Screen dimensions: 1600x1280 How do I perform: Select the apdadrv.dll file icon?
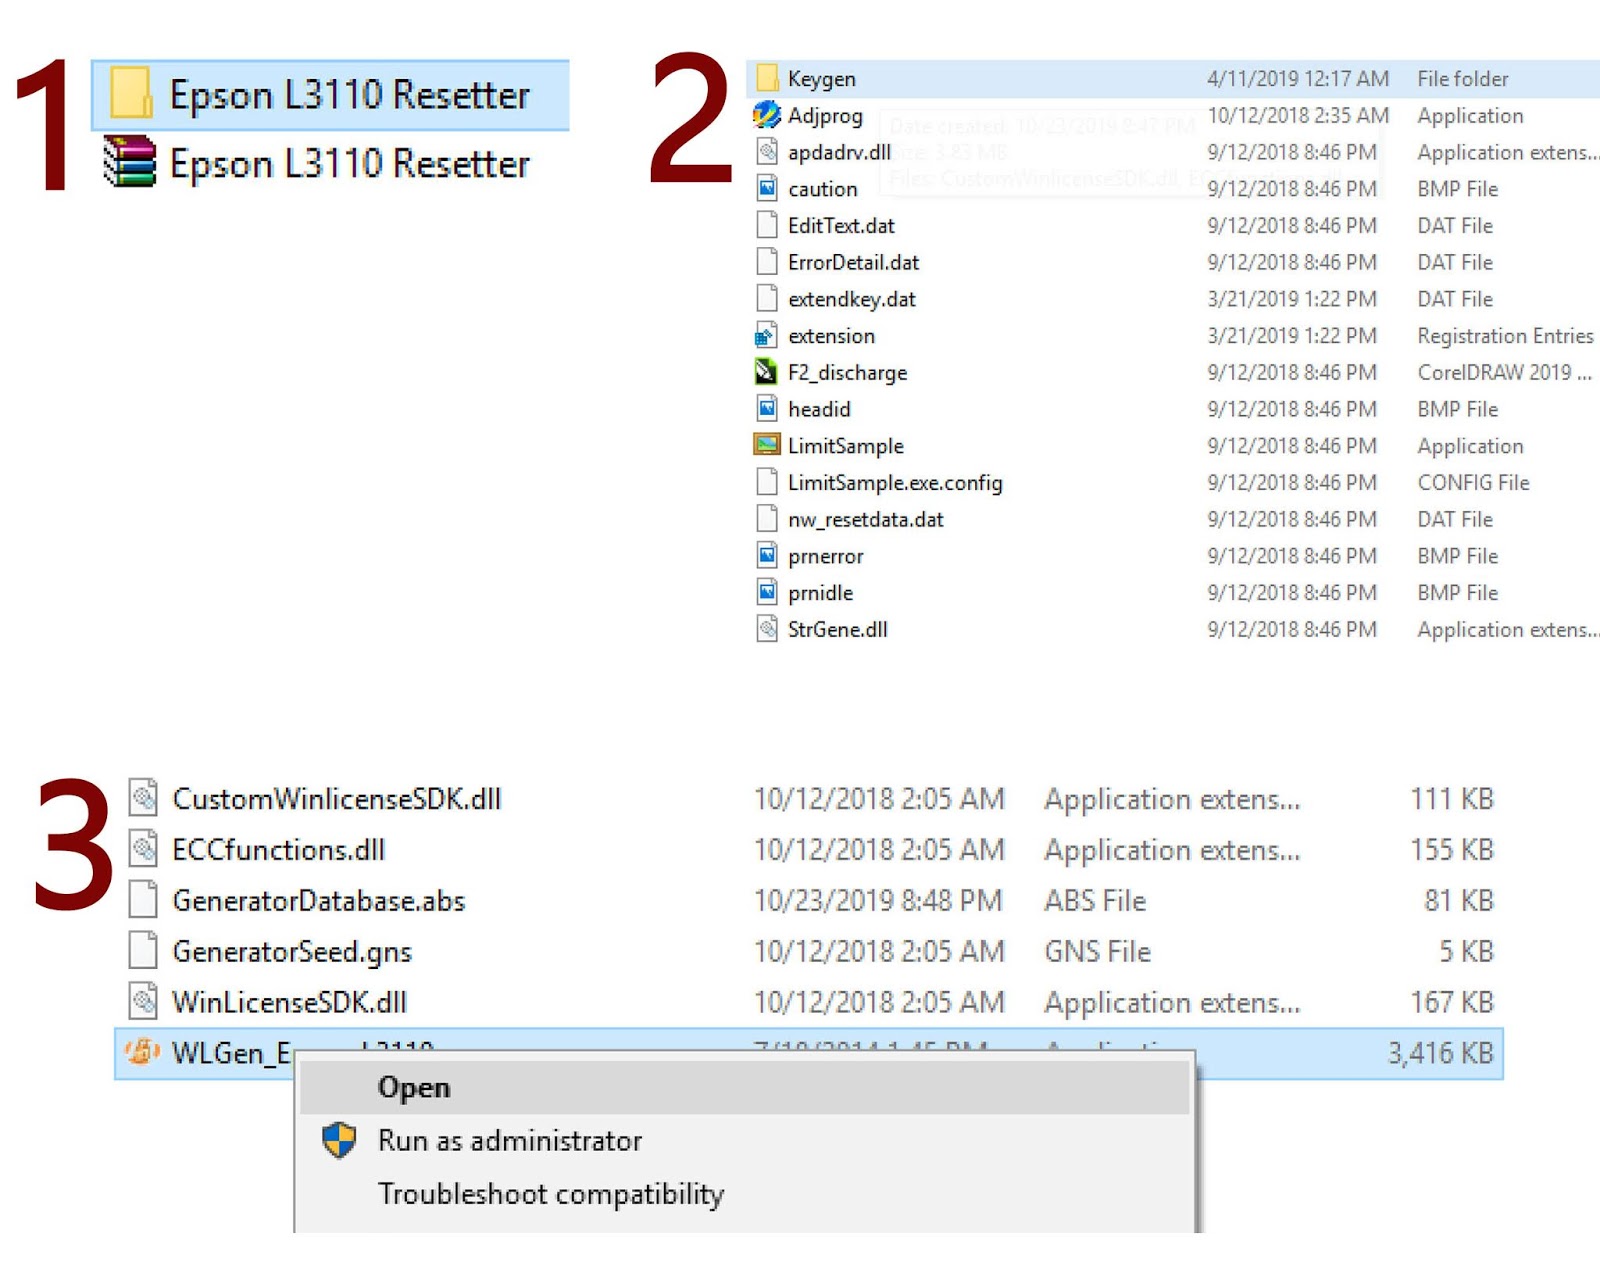[x=765, y=152]
